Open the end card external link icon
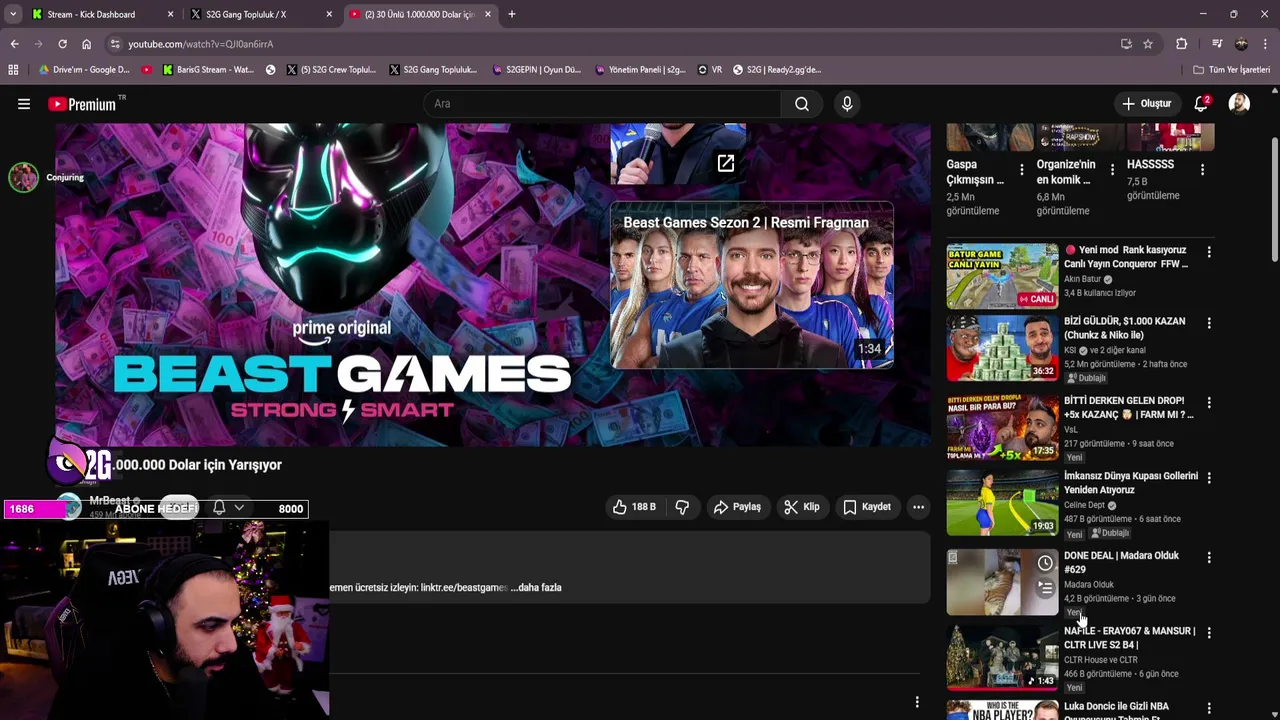Screen dimensions: 1280x720 (726, 163)
